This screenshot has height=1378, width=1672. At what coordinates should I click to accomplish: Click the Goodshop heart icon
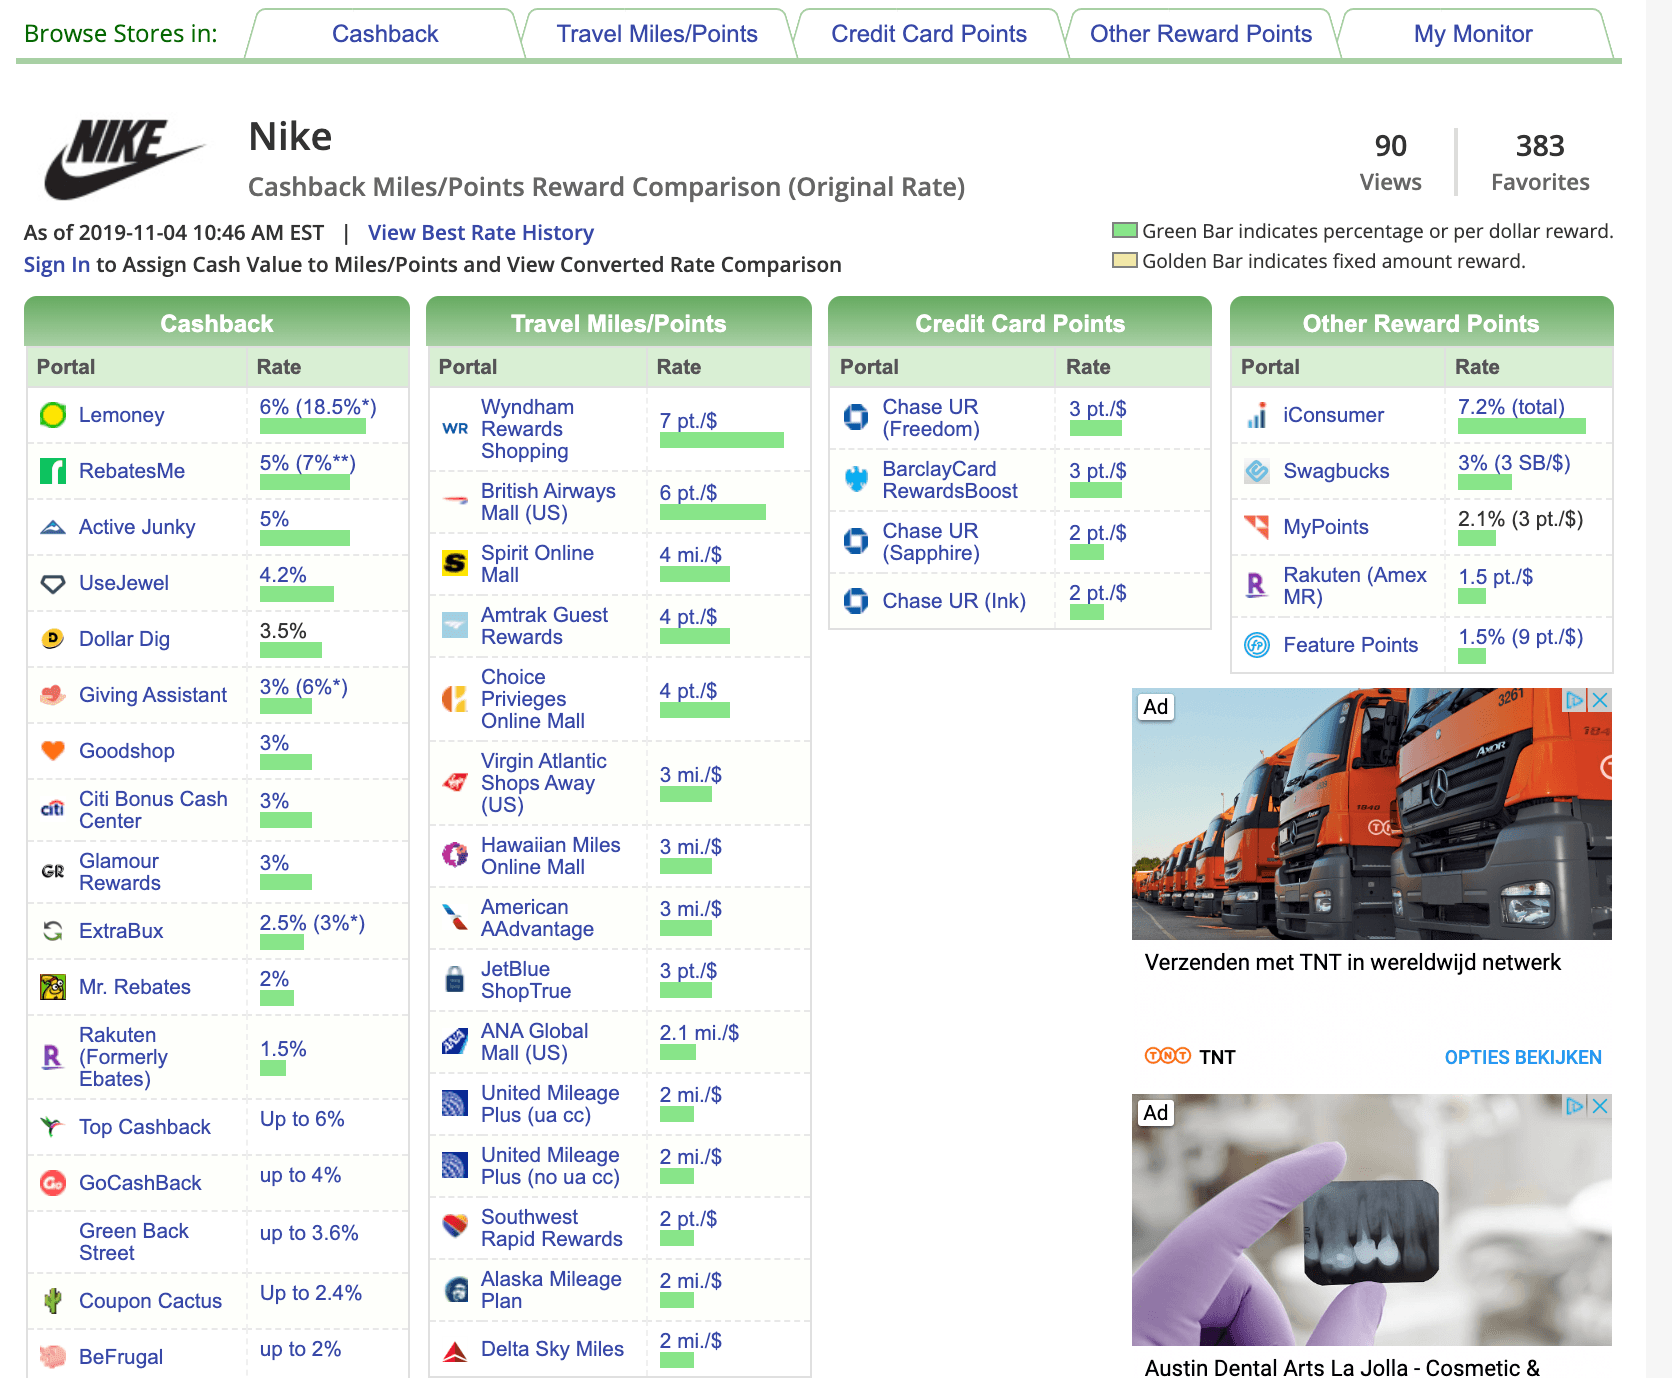point(53,751)
